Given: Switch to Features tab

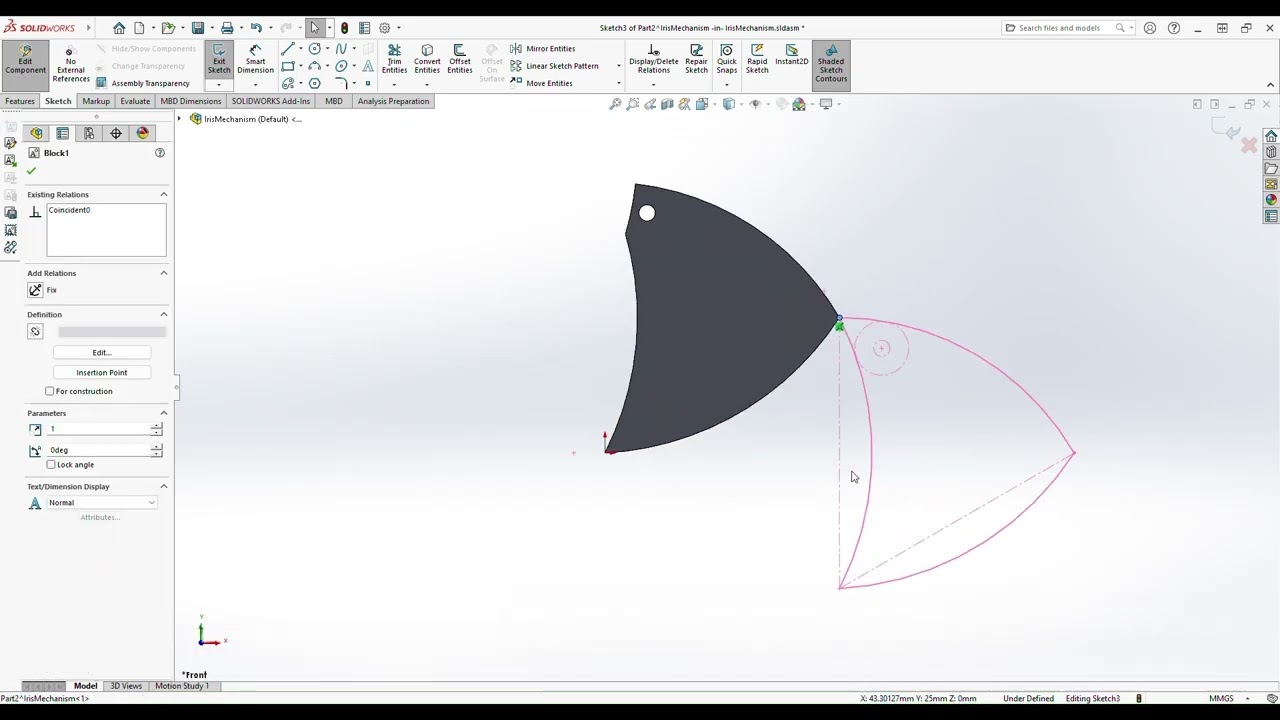Looking at the screenshot, I should pos(20,101).
